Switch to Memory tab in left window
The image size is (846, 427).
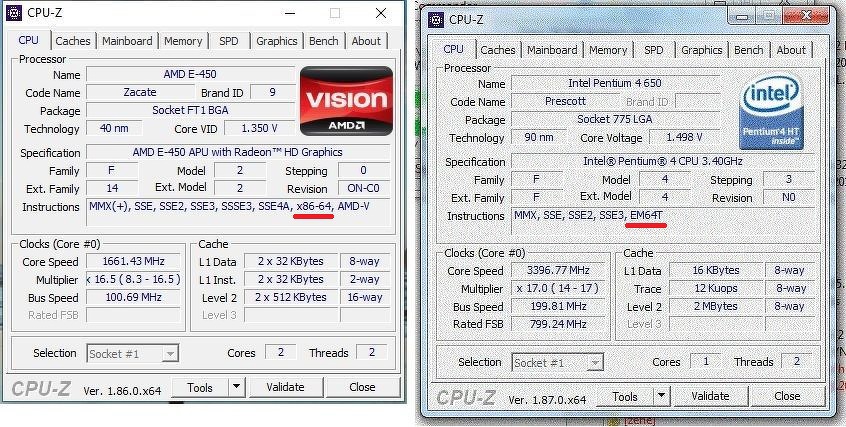point(183,41)
